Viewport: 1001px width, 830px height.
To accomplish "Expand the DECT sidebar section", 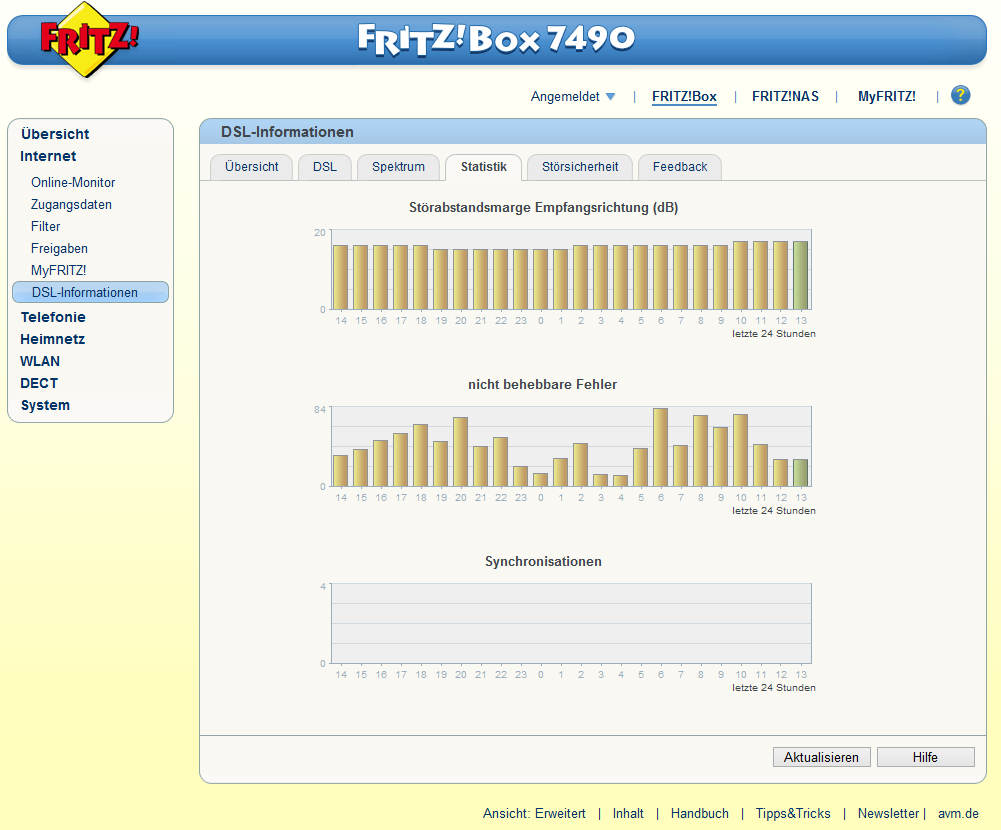I will pyautogui.click(x=39, y=383).
